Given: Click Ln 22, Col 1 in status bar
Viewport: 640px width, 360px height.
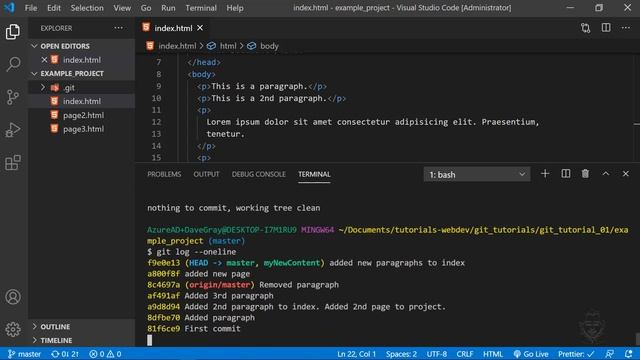Looking at the screenshot, I should 356,354.
